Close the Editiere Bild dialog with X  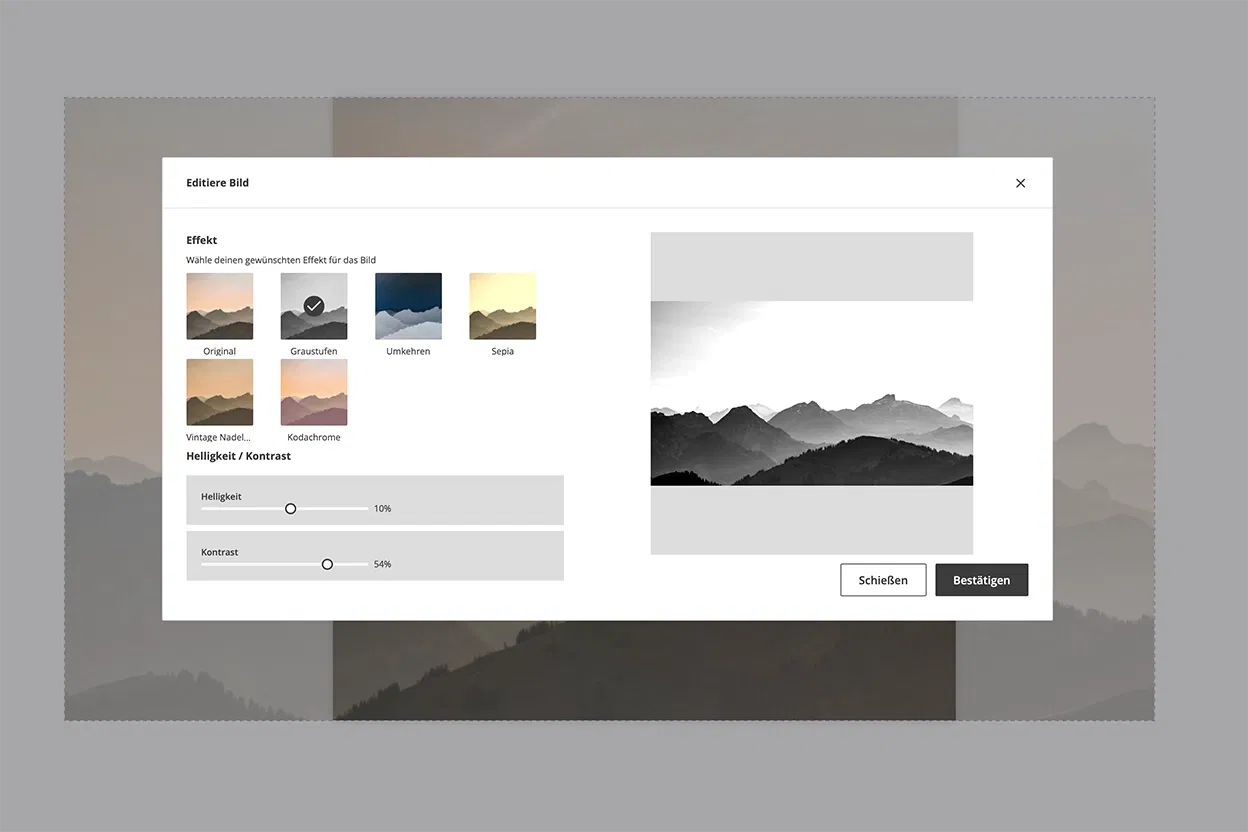1020,183
